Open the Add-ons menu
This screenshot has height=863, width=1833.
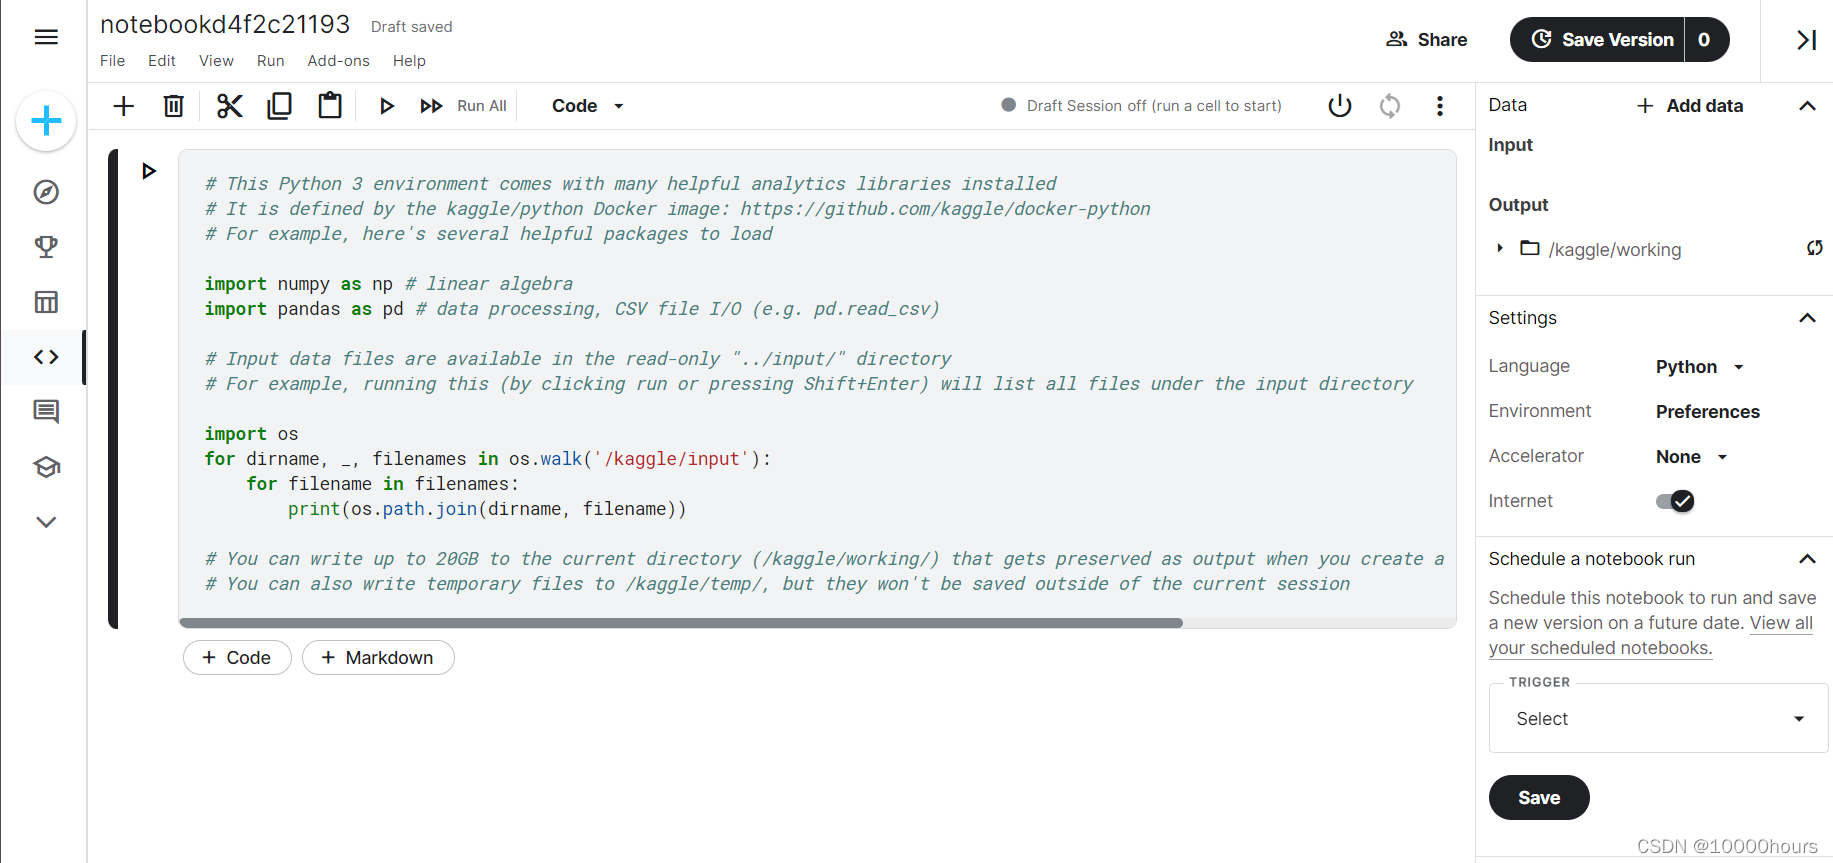click(339, 61)
